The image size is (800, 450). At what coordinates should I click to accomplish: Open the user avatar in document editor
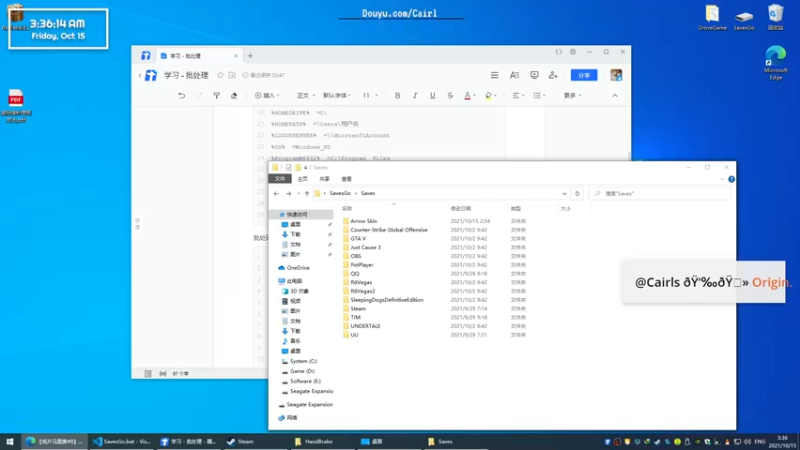coord(616,75)
